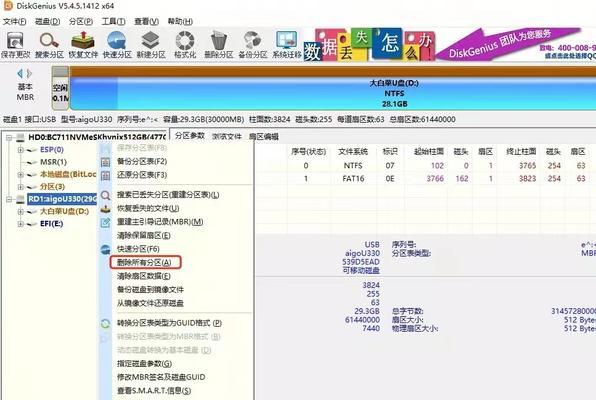Open the 查看(V) menu
Screen dimensions: 596x400
coord(146,21)
